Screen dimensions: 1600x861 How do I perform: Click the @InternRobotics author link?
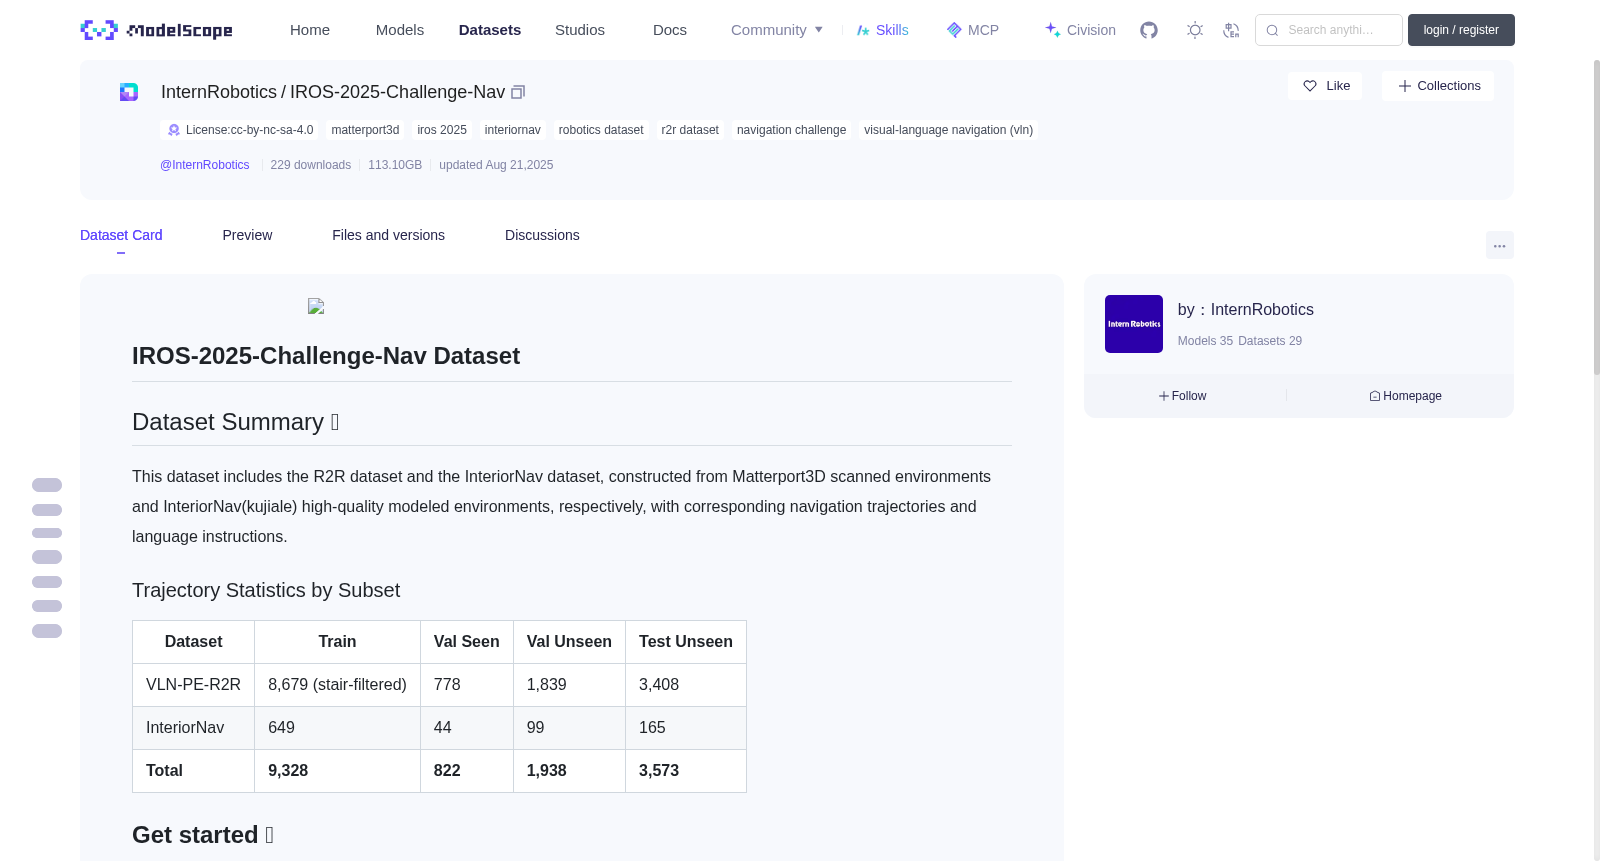[x=205, y=165]
